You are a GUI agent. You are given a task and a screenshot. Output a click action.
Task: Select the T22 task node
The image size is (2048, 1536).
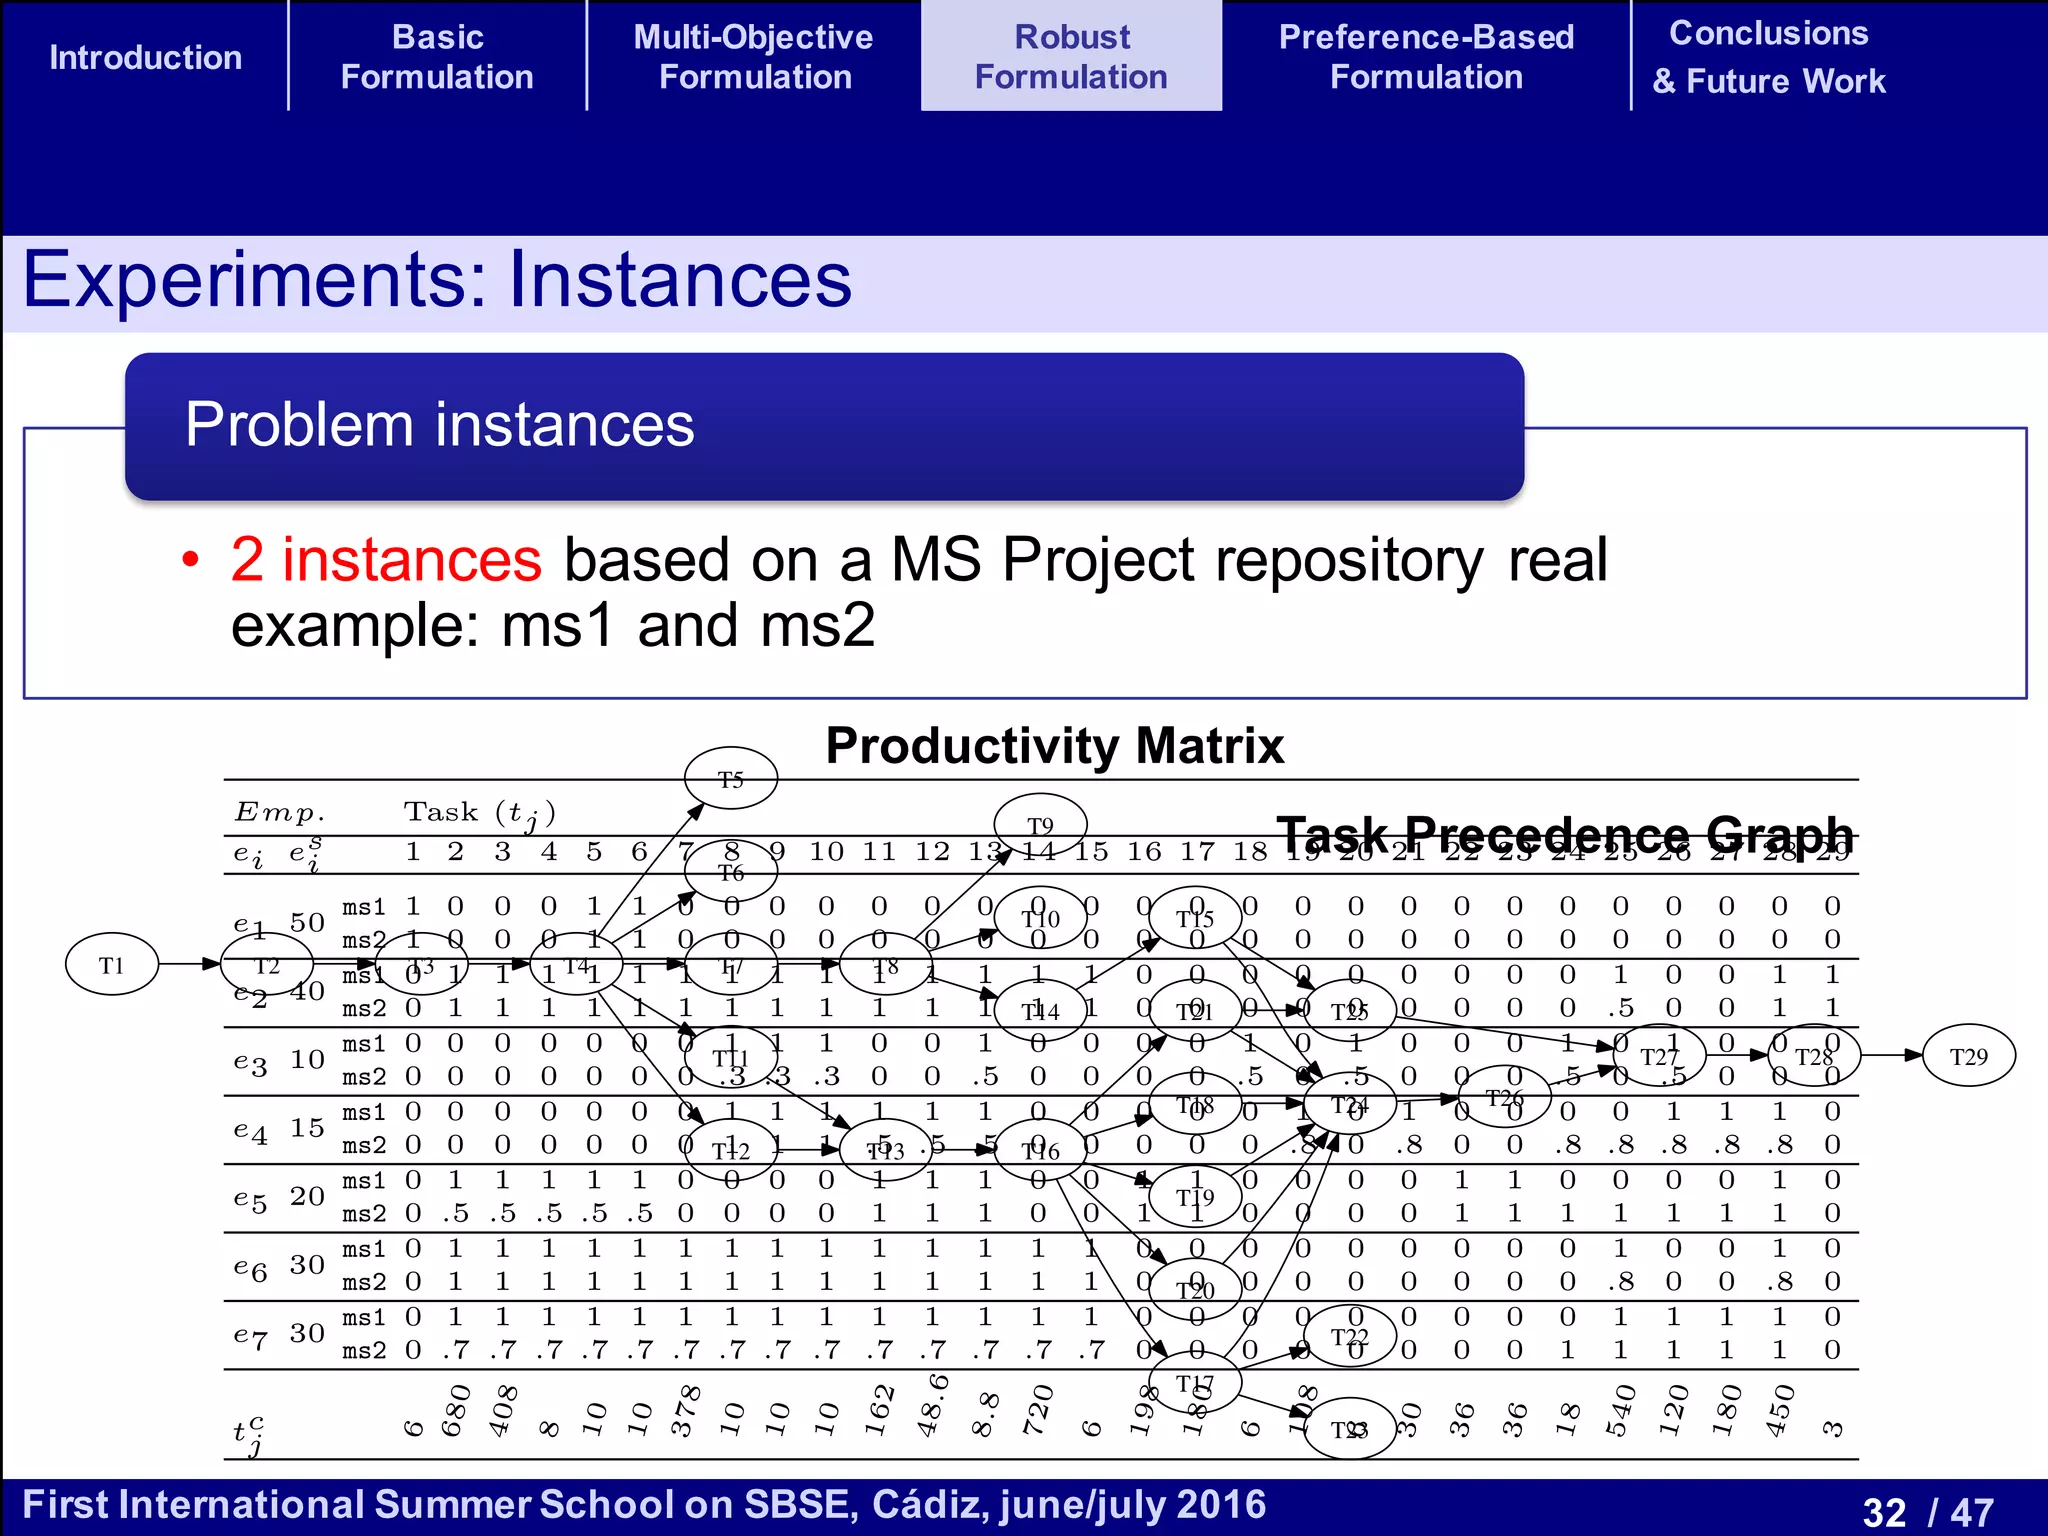coord(1349,1336)
